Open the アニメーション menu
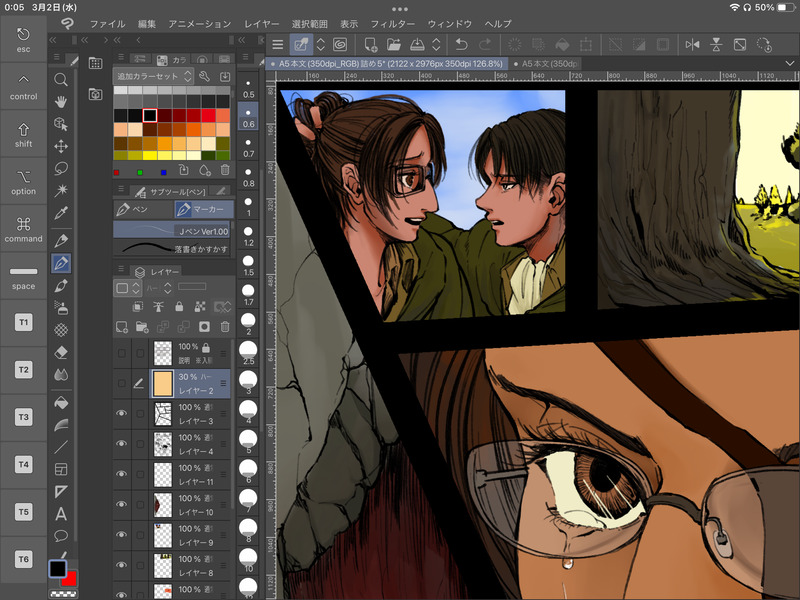Viewport: 800px width, 600px height. pos(199,24)
